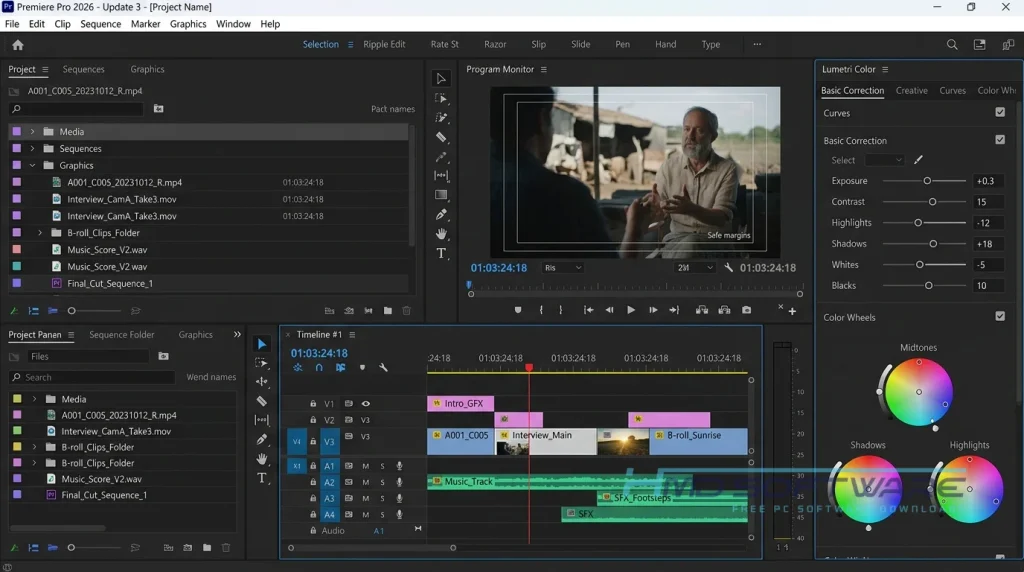Toggle the Curves checkbox in Lumetri Color

coord(1000,112)
